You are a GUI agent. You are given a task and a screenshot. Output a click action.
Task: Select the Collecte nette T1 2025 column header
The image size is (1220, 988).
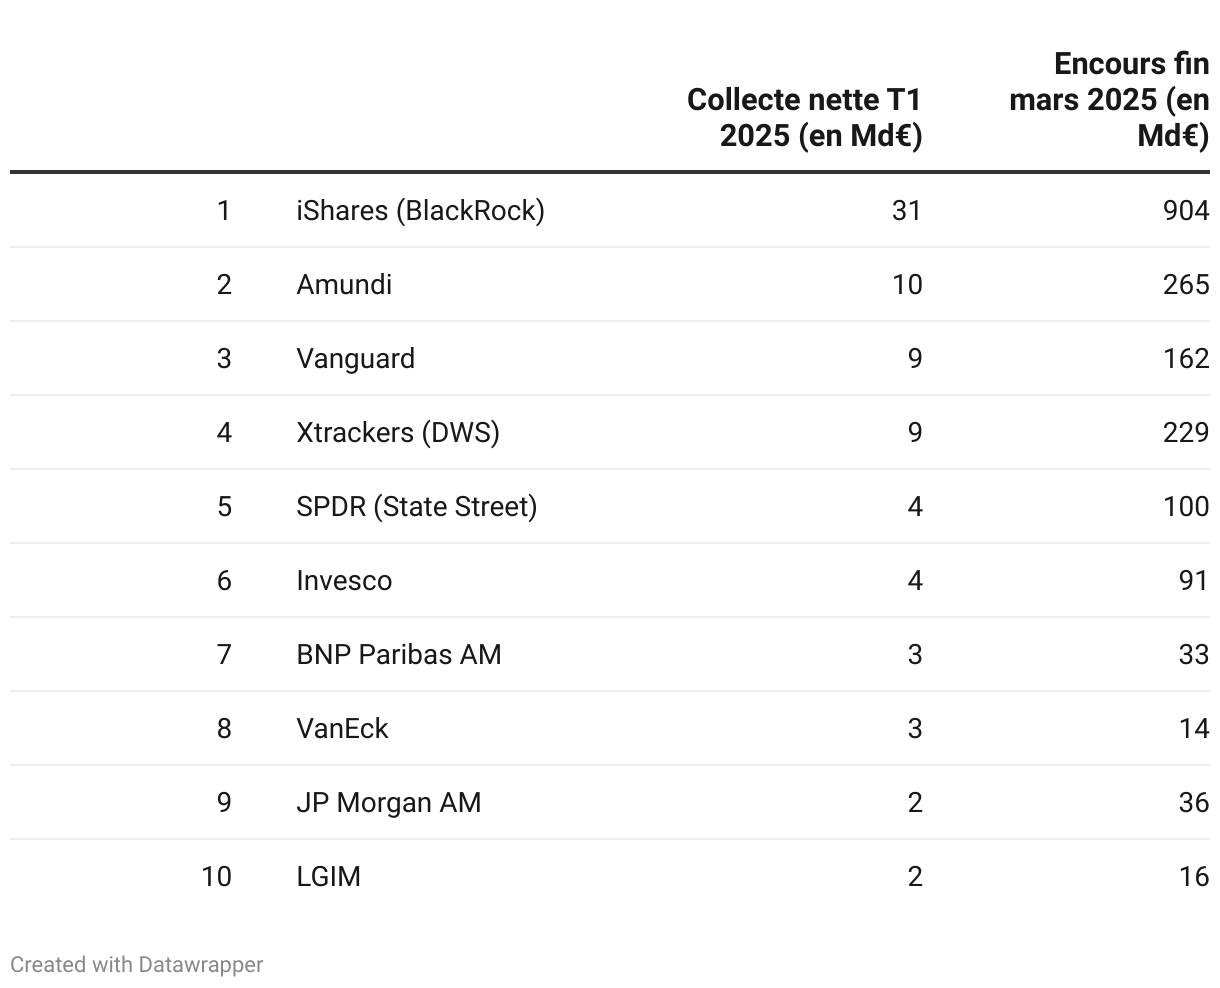[x=804, y=117]
